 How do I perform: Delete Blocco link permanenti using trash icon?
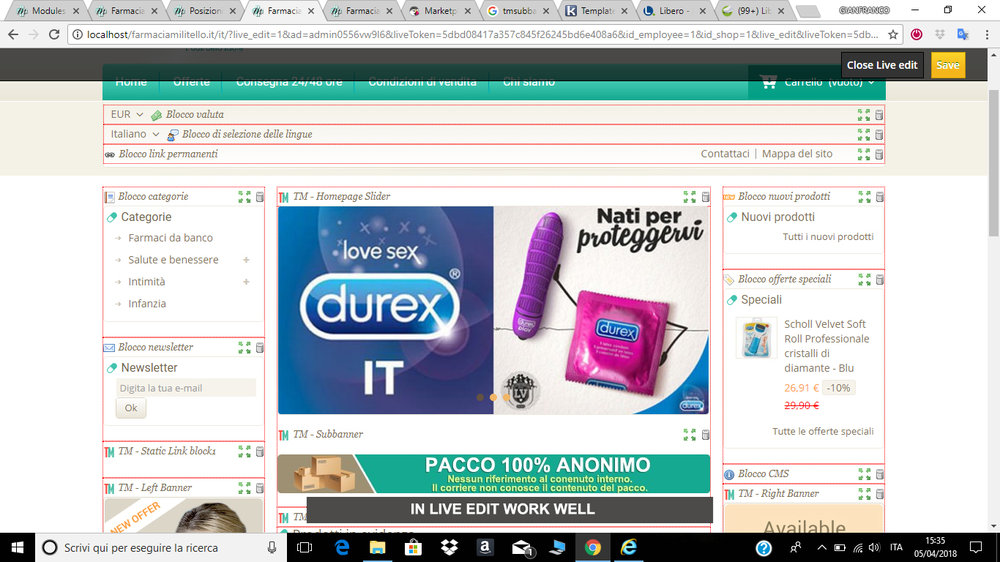point(879,154)
